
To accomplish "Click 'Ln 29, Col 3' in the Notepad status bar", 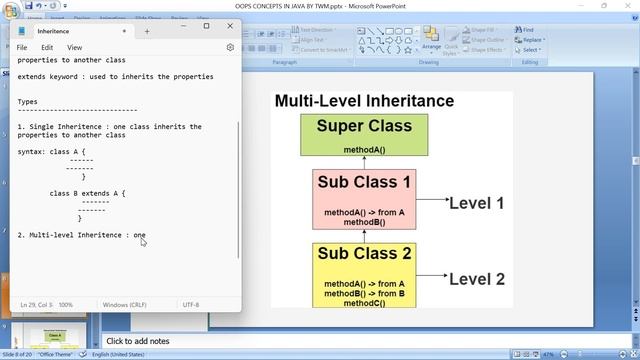I will coord(36,304).
